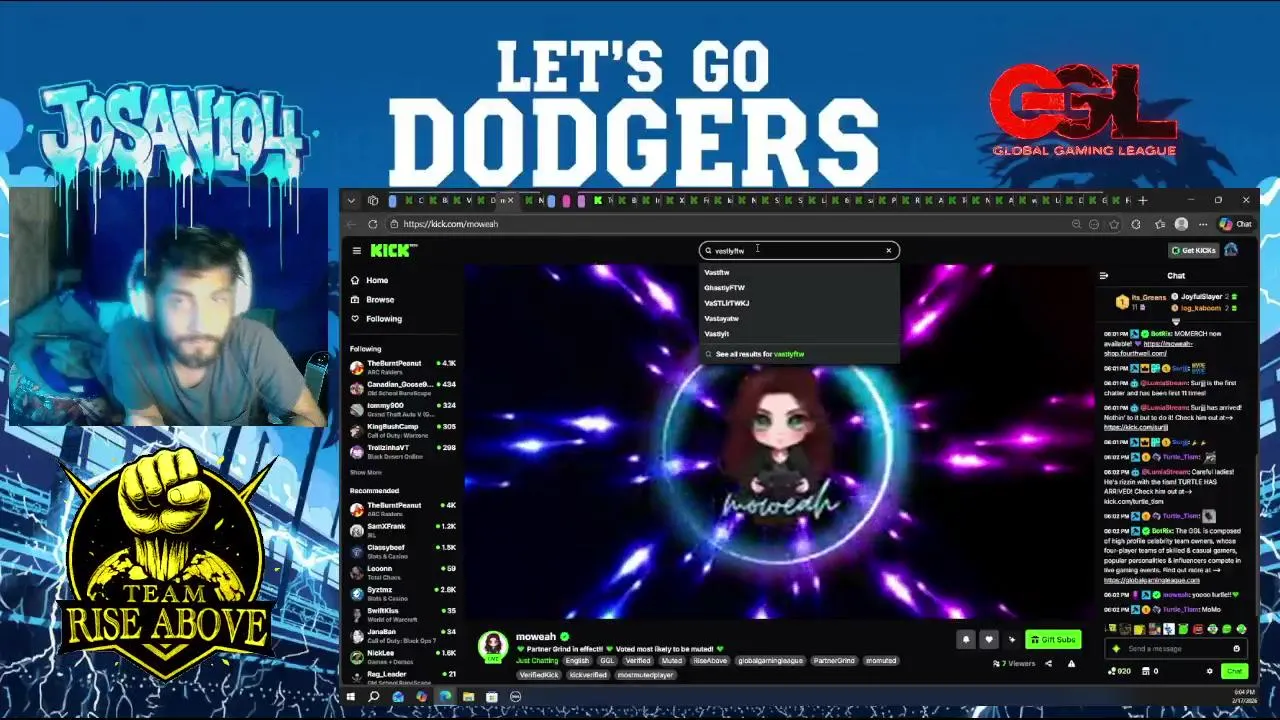1280x720 pixels.
Task: Toggle notification bell for moweah
Action: point(966,640)
